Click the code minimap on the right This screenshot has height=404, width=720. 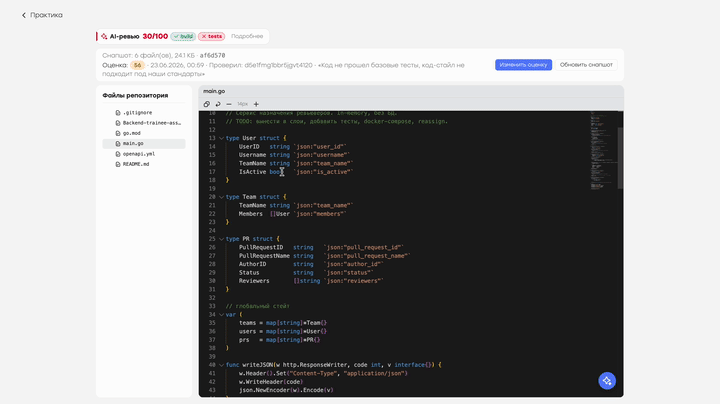(x=603, y=150)
